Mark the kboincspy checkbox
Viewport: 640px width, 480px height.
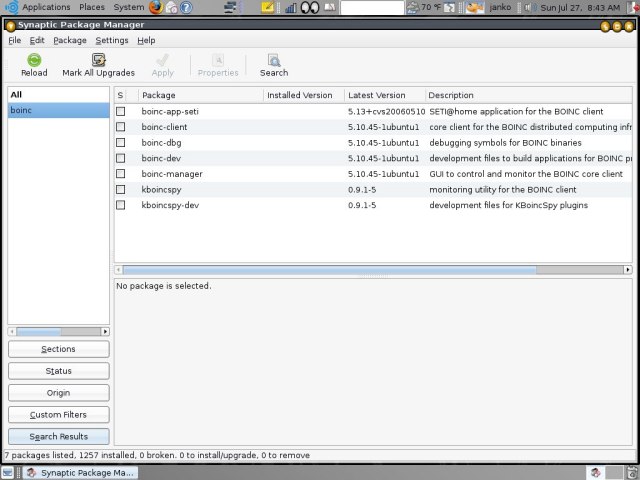tap(120, 189)
